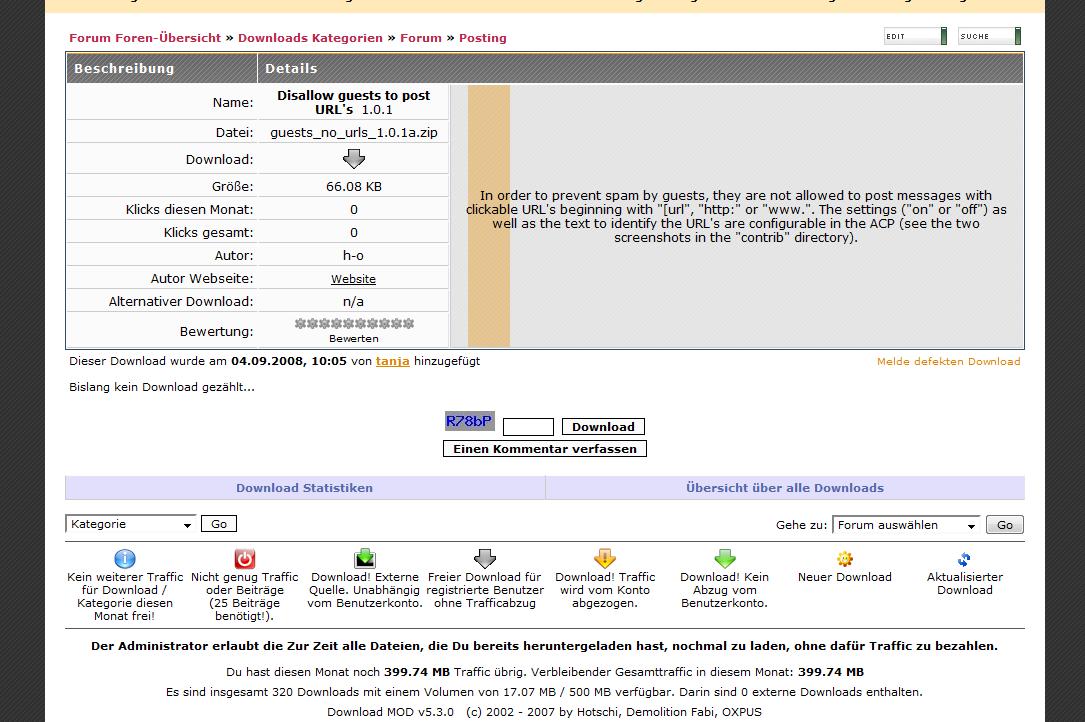Click the blue info no-traffic icon
The width and height of the screenshot is (1085, 722).
click(125, 559)
